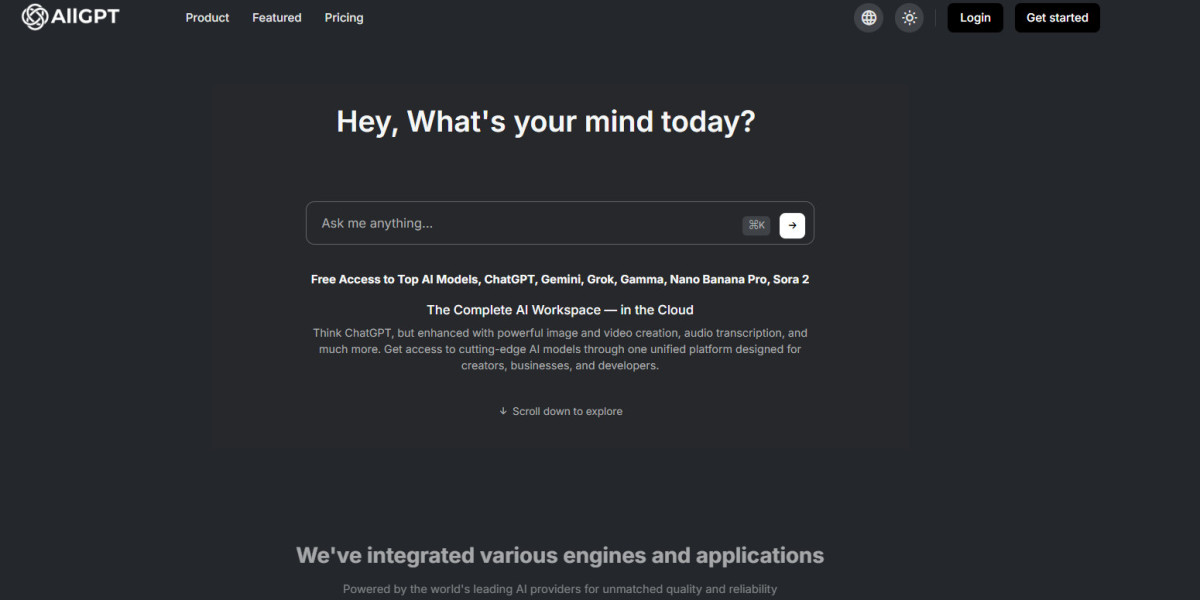Open the Pricing navigation item

coord(343,17)
